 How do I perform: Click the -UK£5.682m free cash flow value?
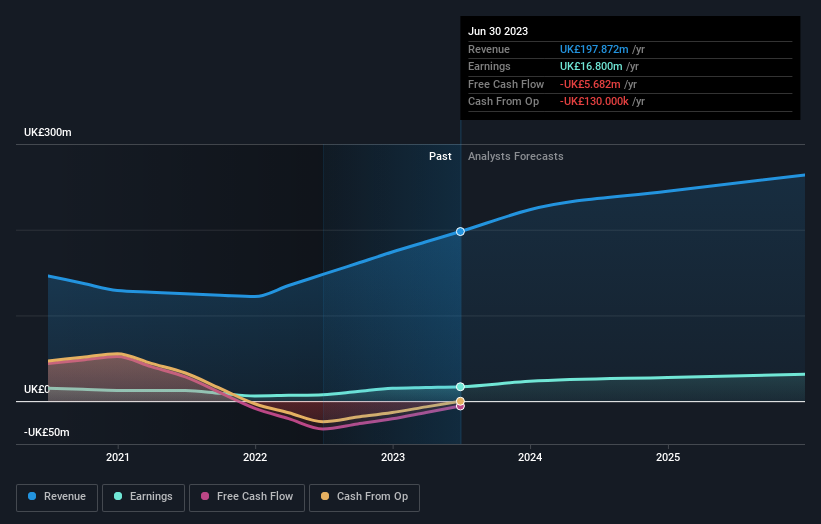(x=590, y=84)
